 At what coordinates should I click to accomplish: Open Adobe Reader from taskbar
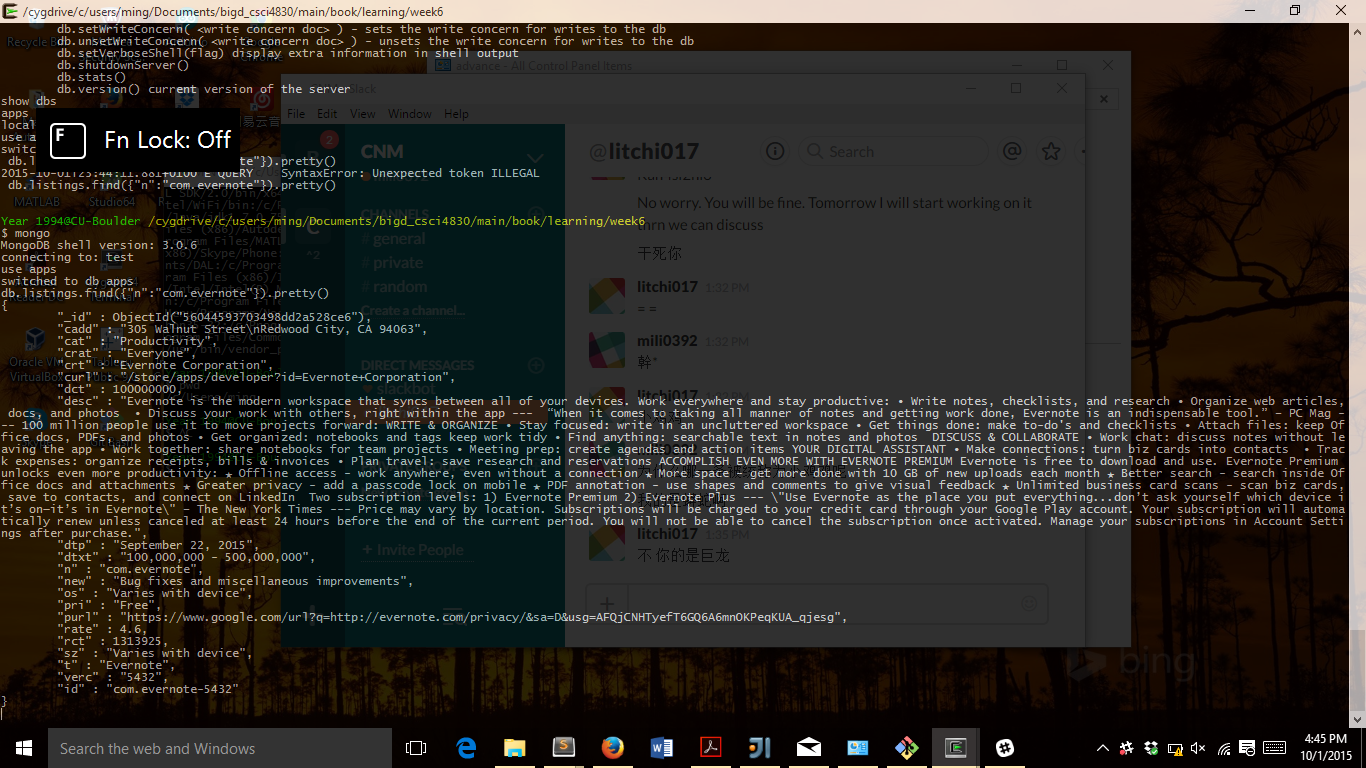click(711, 748)
